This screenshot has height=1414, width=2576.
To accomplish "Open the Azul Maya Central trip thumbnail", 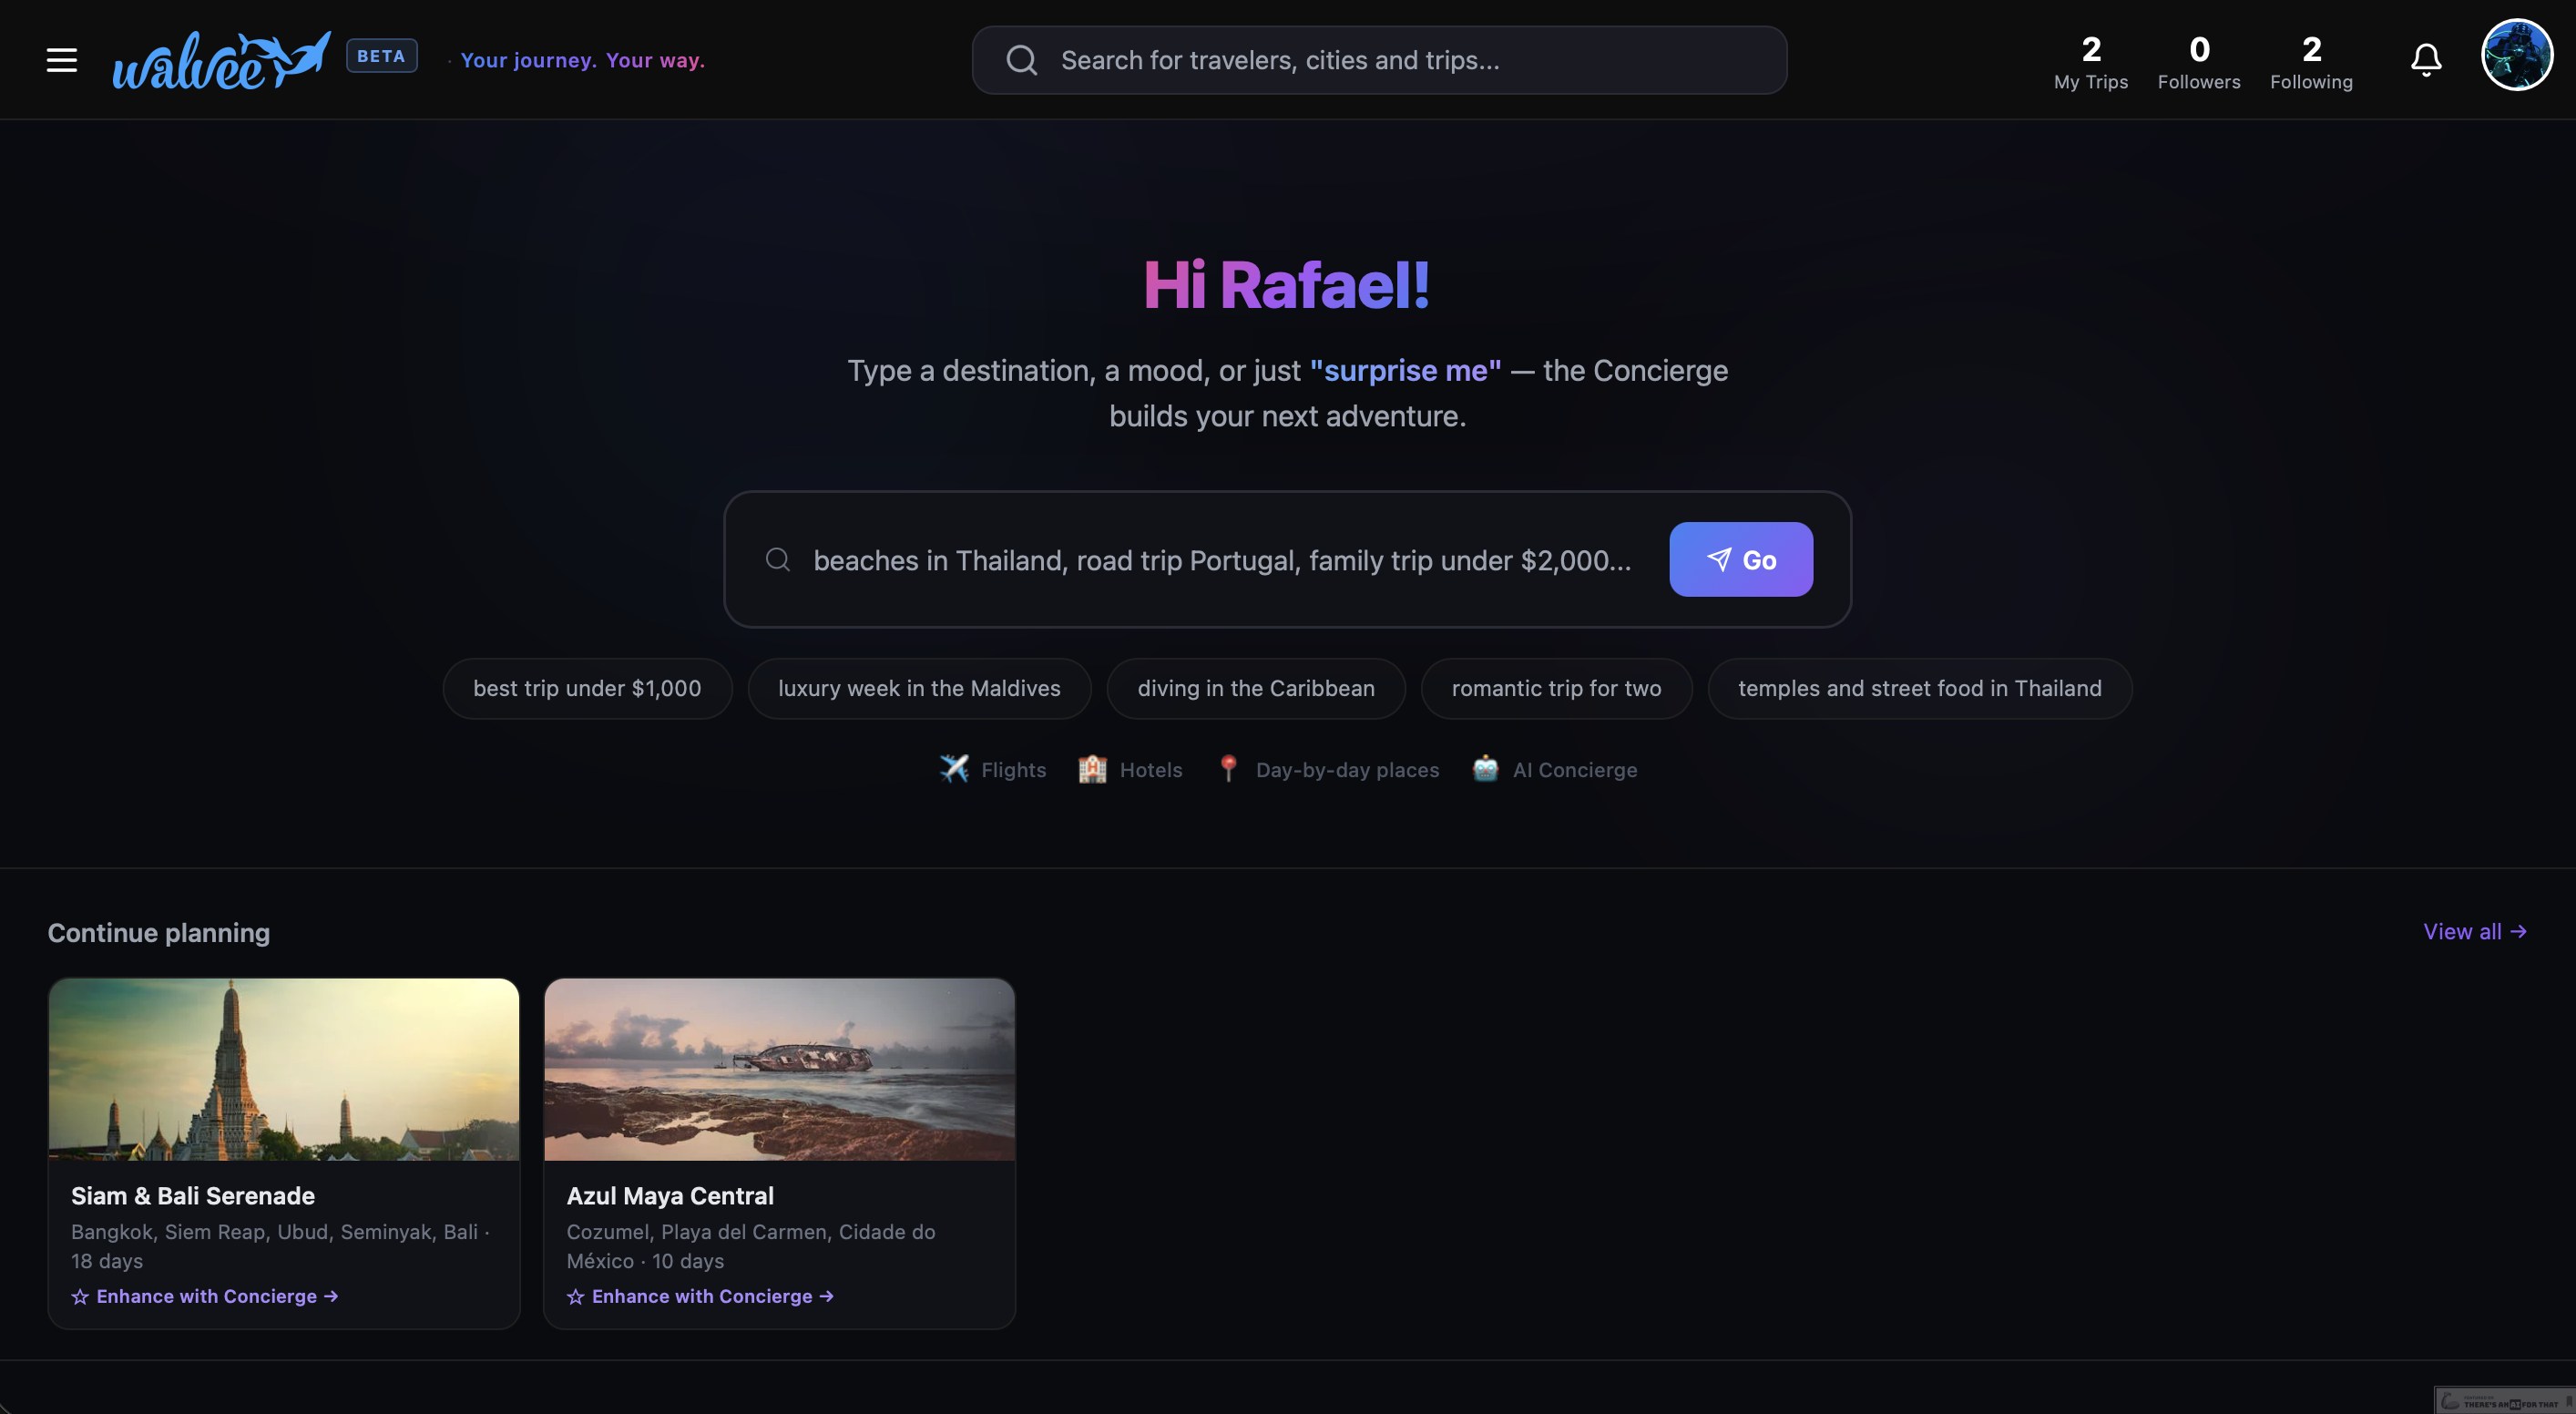I will pos(779,1069).
